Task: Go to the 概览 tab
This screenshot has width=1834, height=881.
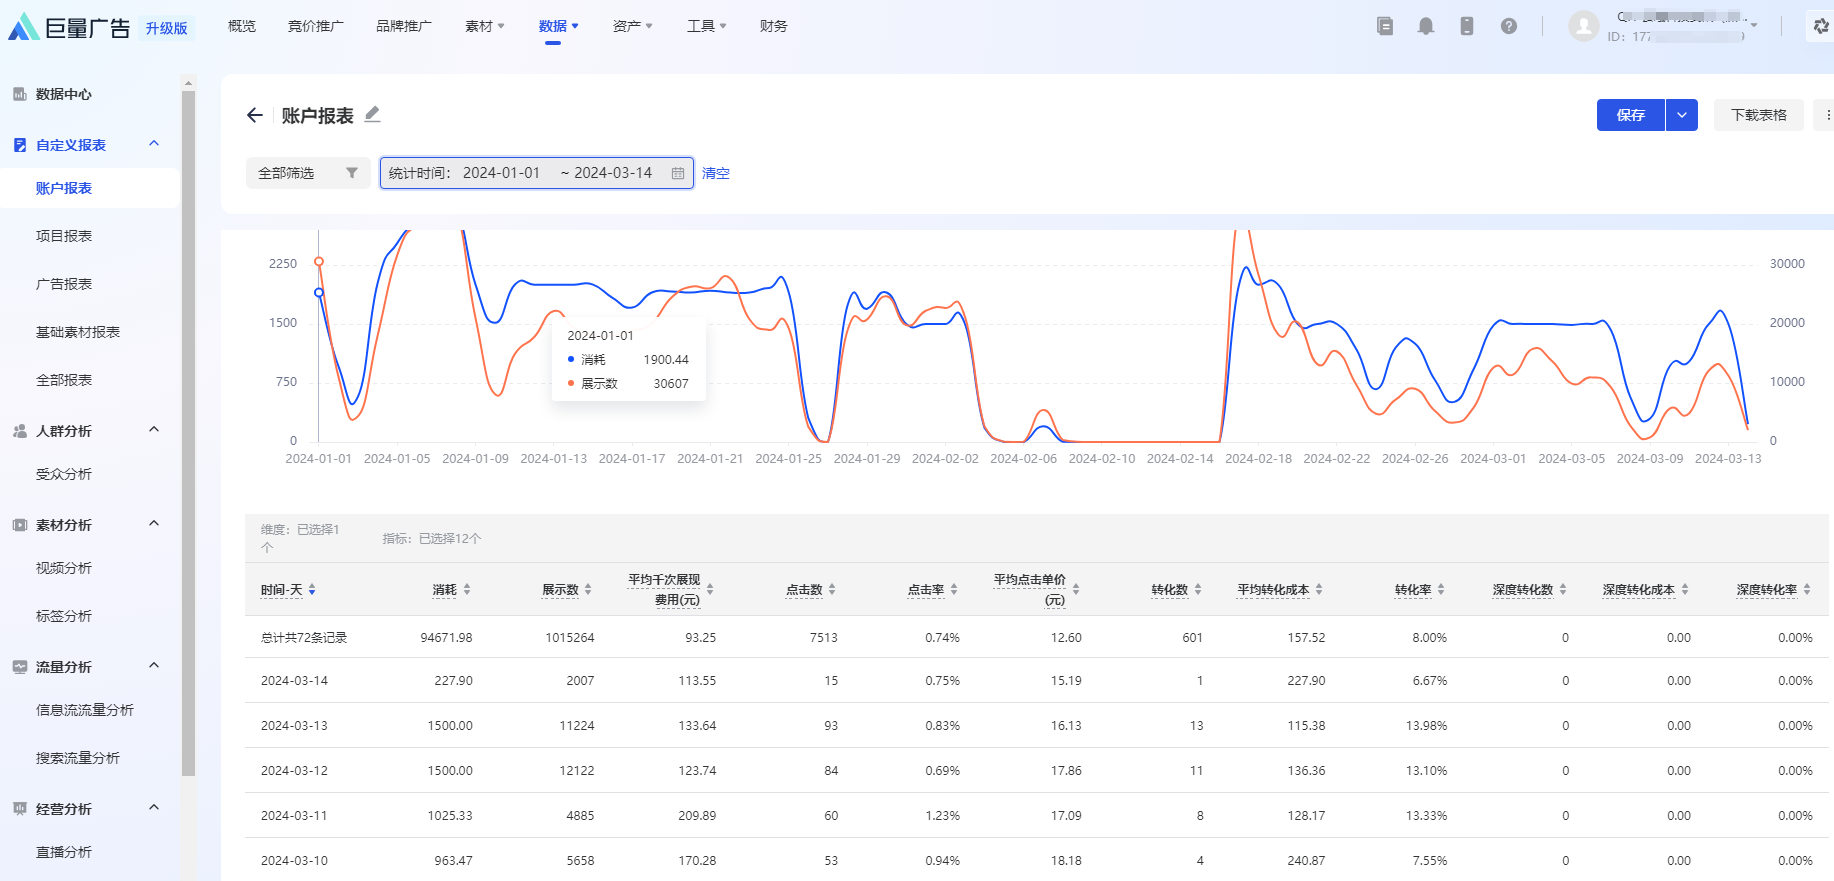Action: click(x=242, y=26)
